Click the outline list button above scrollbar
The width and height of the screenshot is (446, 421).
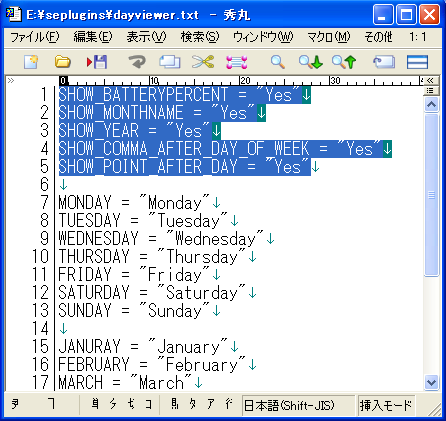[430, 90]
